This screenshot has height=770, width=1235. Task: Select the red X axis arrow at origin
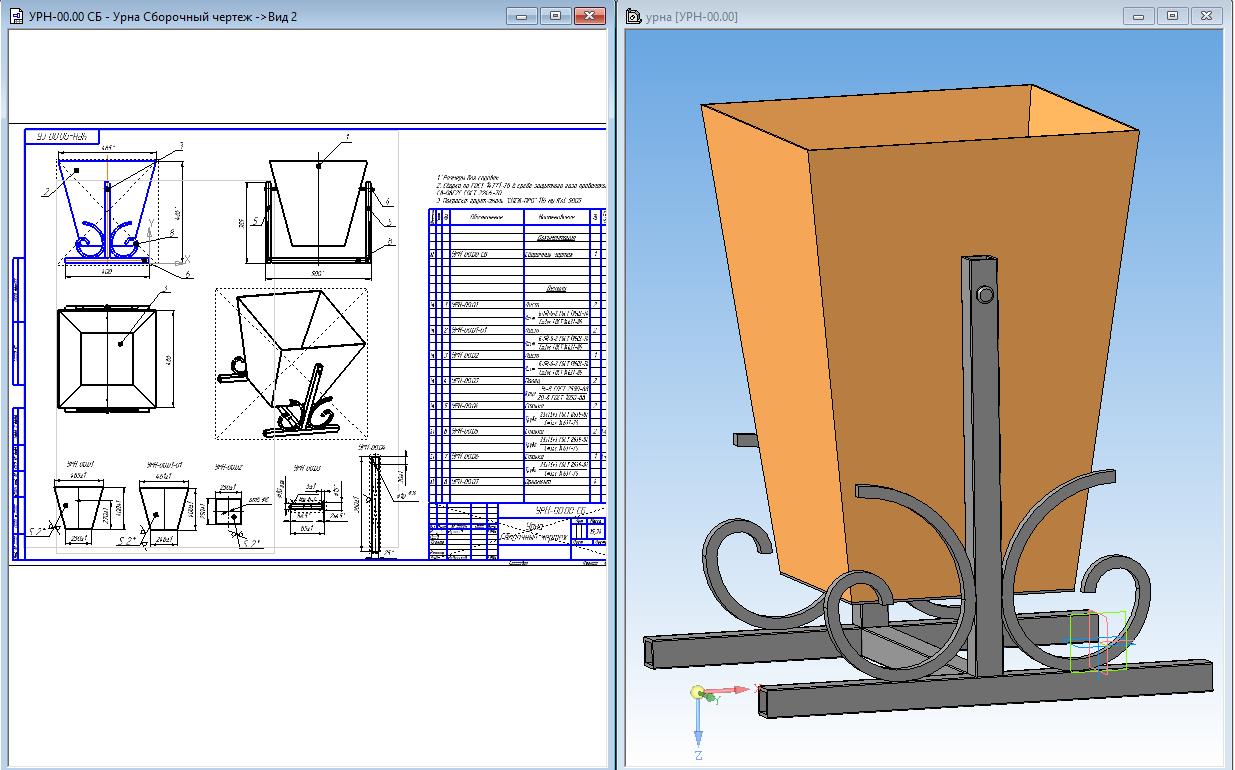coord(735,690)
